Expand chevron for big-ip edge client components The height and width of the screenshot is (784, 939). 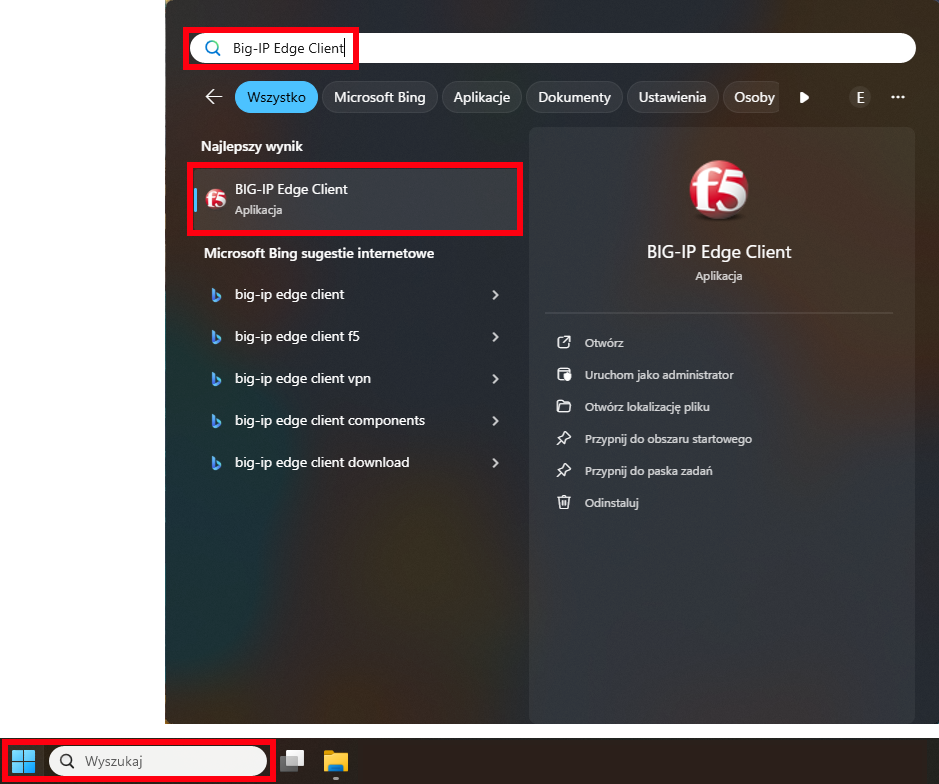(495, 420)
